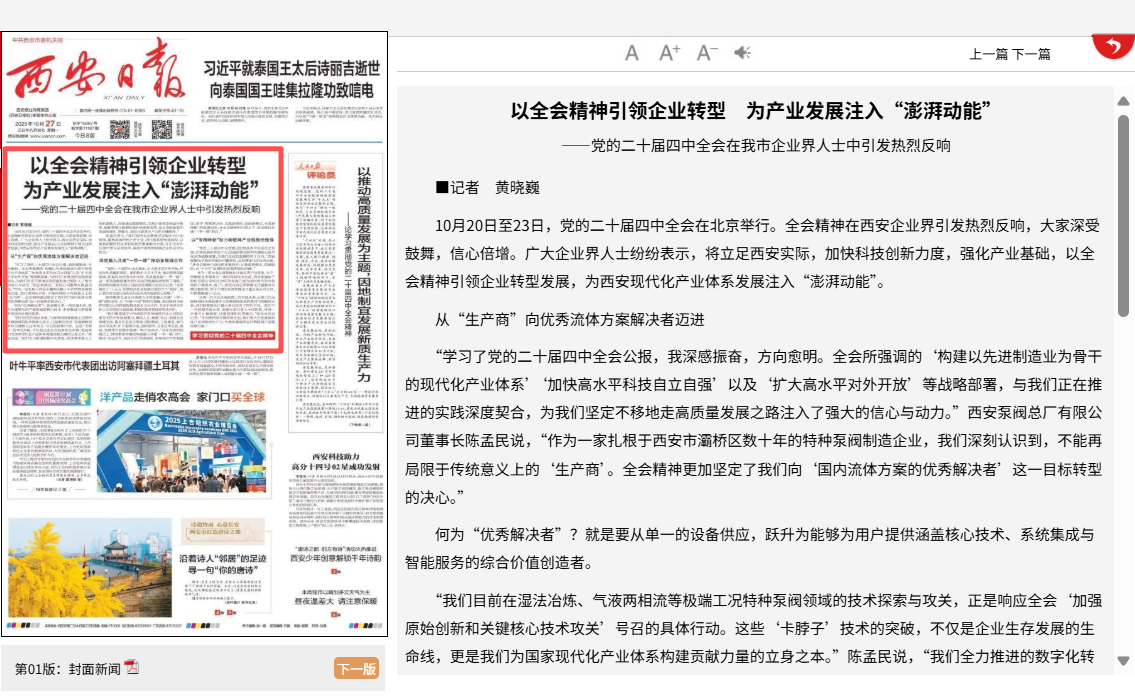Click the 下一版 next page button
This screenshot has height=699, width=1135.
click(x=356, y=669)
